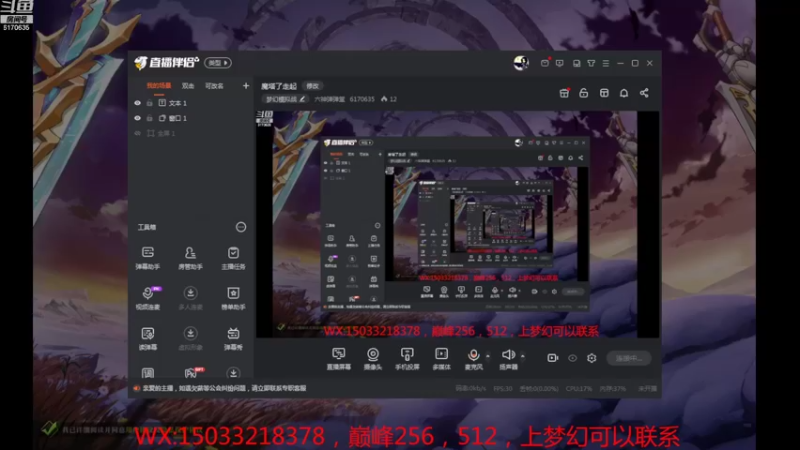Open the mode pill next to logo

(x=218, y=63)
